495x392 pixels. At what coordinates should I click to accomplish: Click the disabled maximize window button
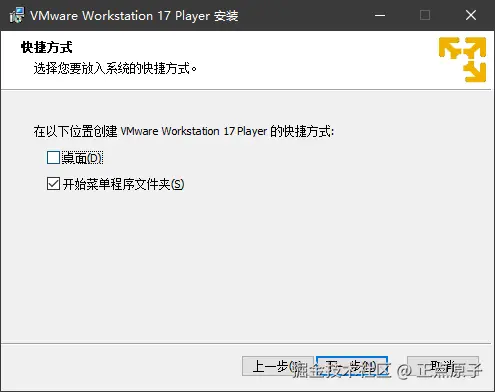pyautogui.click(x=425, y=15)
